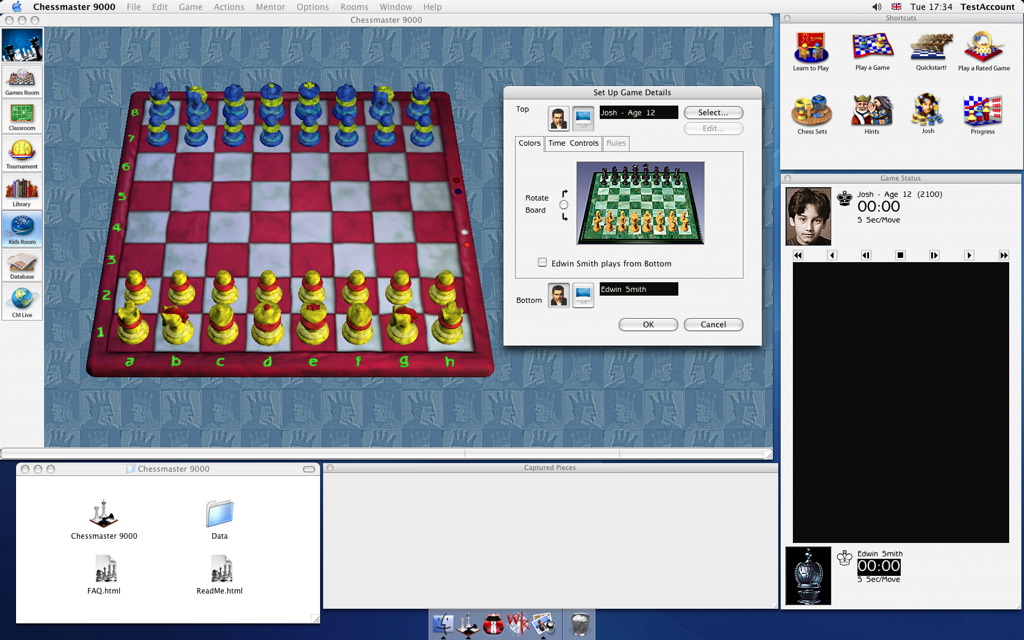Select the ReadMe.html file
The width and height of the screenshot is (1024, 640).
coord(219,575)
